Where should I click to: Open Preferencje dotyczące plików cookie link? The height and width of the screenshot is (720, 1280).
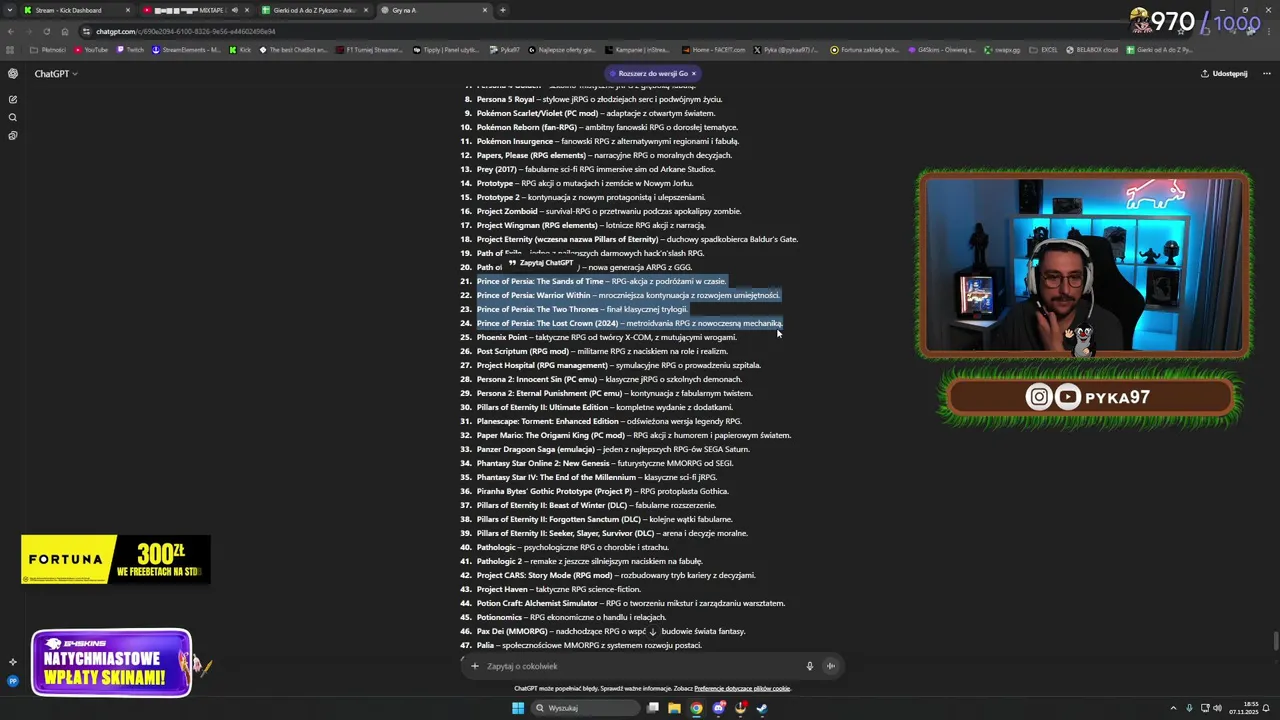click(742, 688)
